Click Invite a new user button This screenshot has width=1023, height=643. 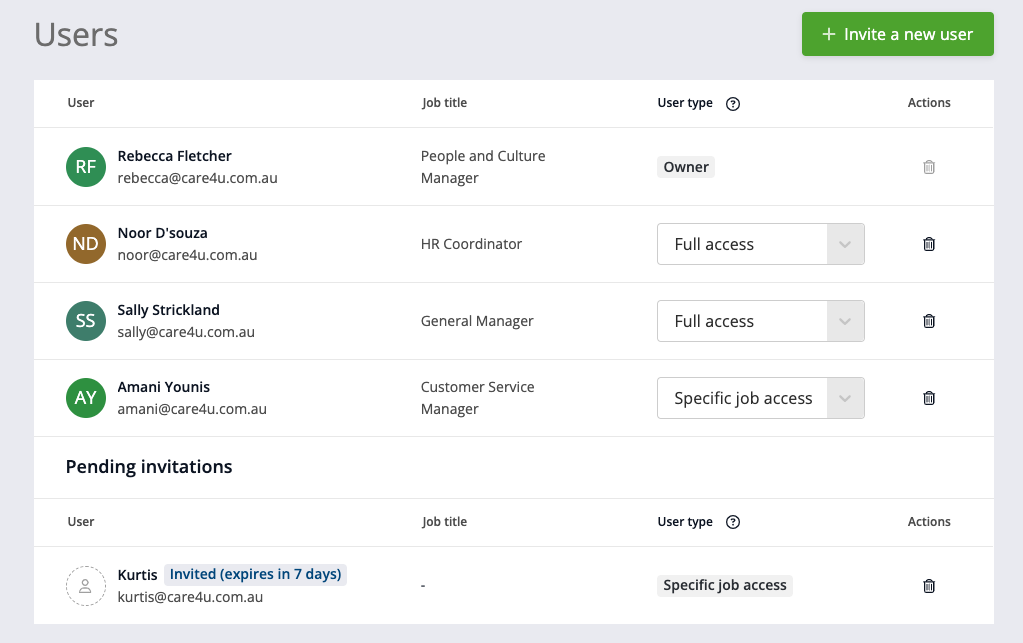(897, 34)
